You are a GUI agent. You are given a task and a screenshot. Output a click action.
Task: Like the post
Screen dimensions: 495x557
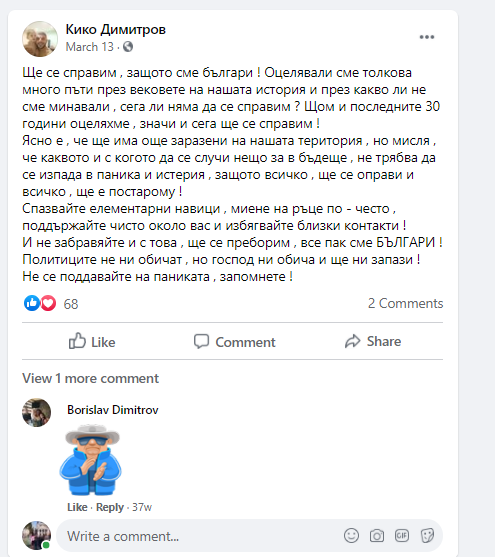(x=92, y=341)
